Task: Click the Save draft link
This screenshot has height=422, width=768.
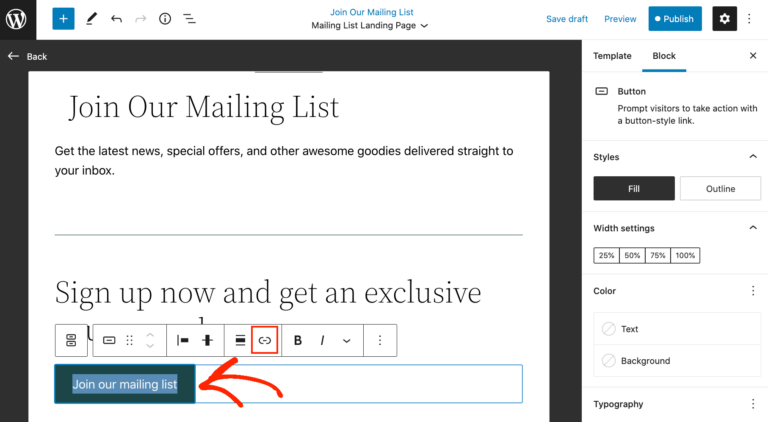Action: click(567, 19)
